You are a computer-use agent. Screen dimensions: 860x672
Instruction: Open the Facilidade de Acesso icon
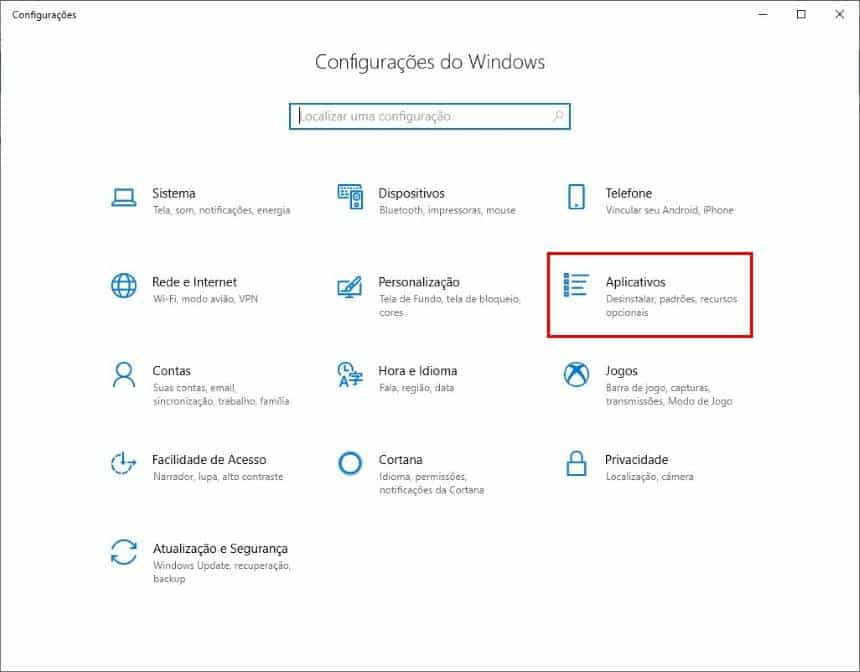(123, 464)
